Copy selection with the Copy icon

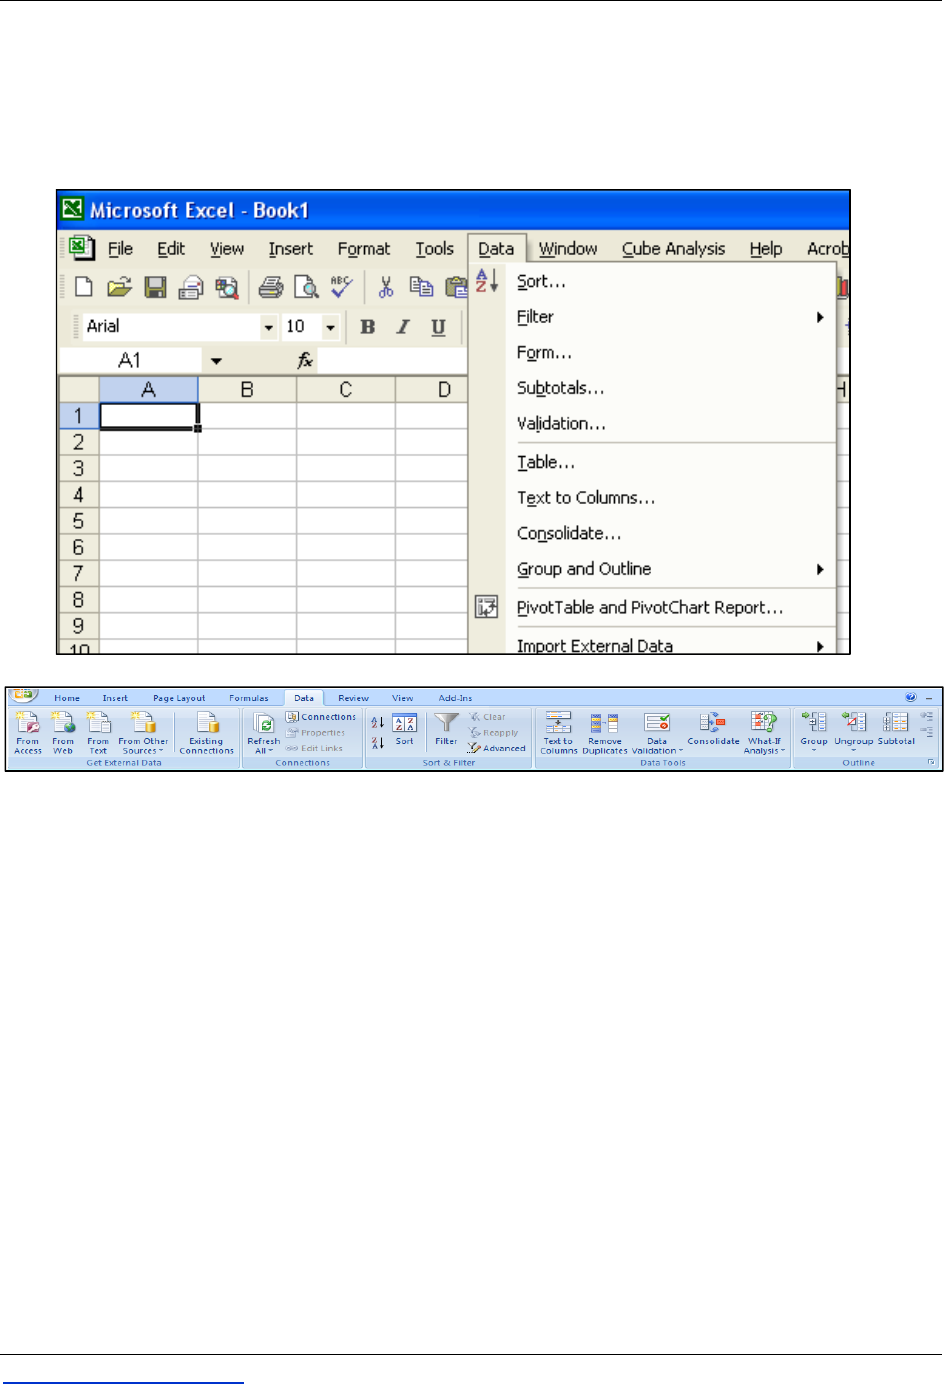[x=421, y=288]
